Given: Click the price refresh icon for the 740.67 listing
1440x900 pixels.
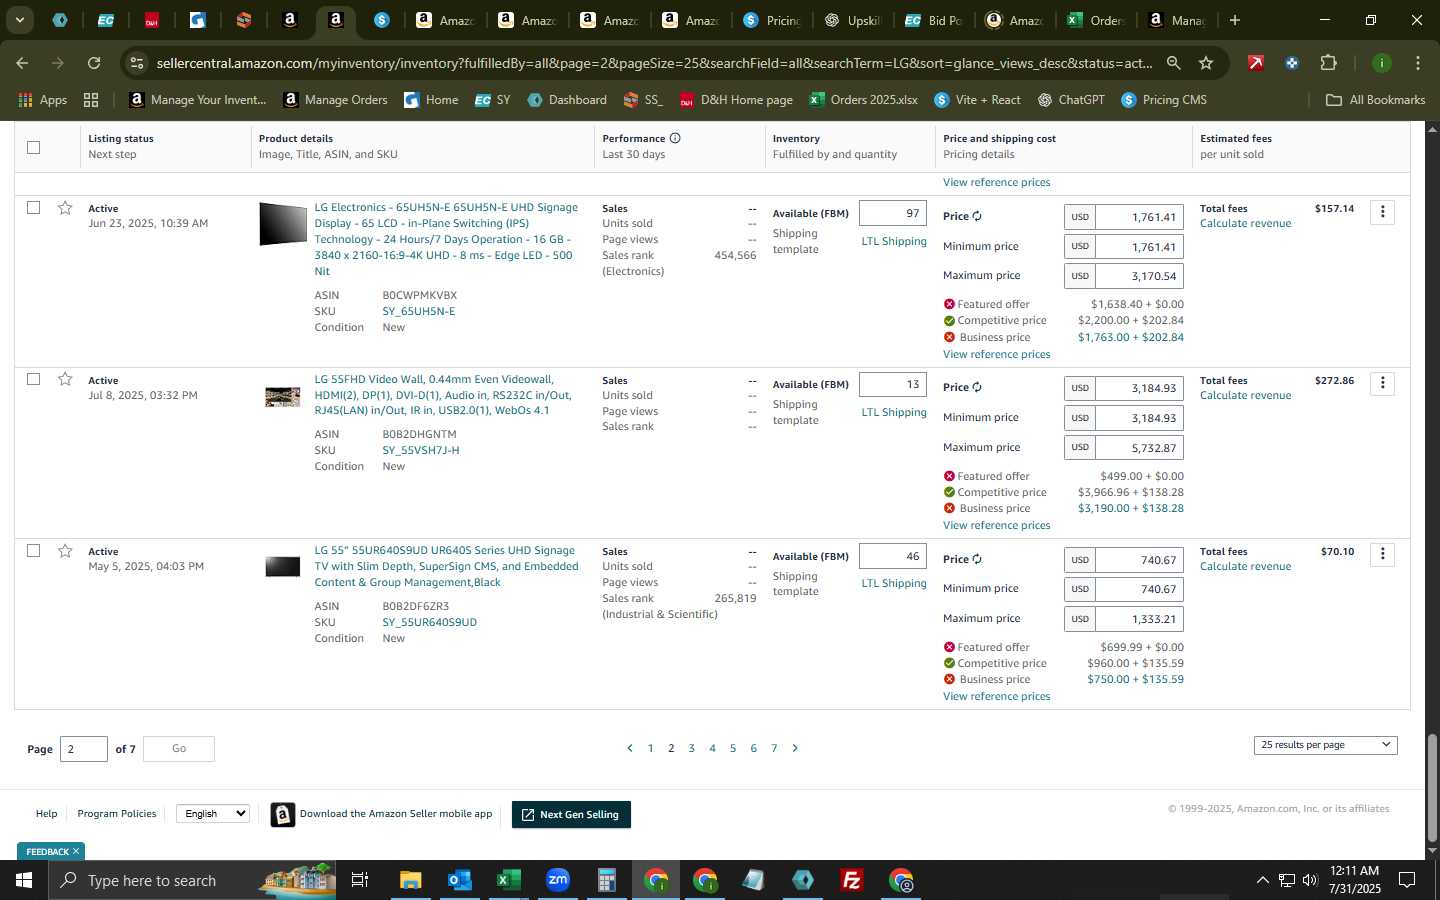Looking at the screenshot, I should tap(977, 559).
